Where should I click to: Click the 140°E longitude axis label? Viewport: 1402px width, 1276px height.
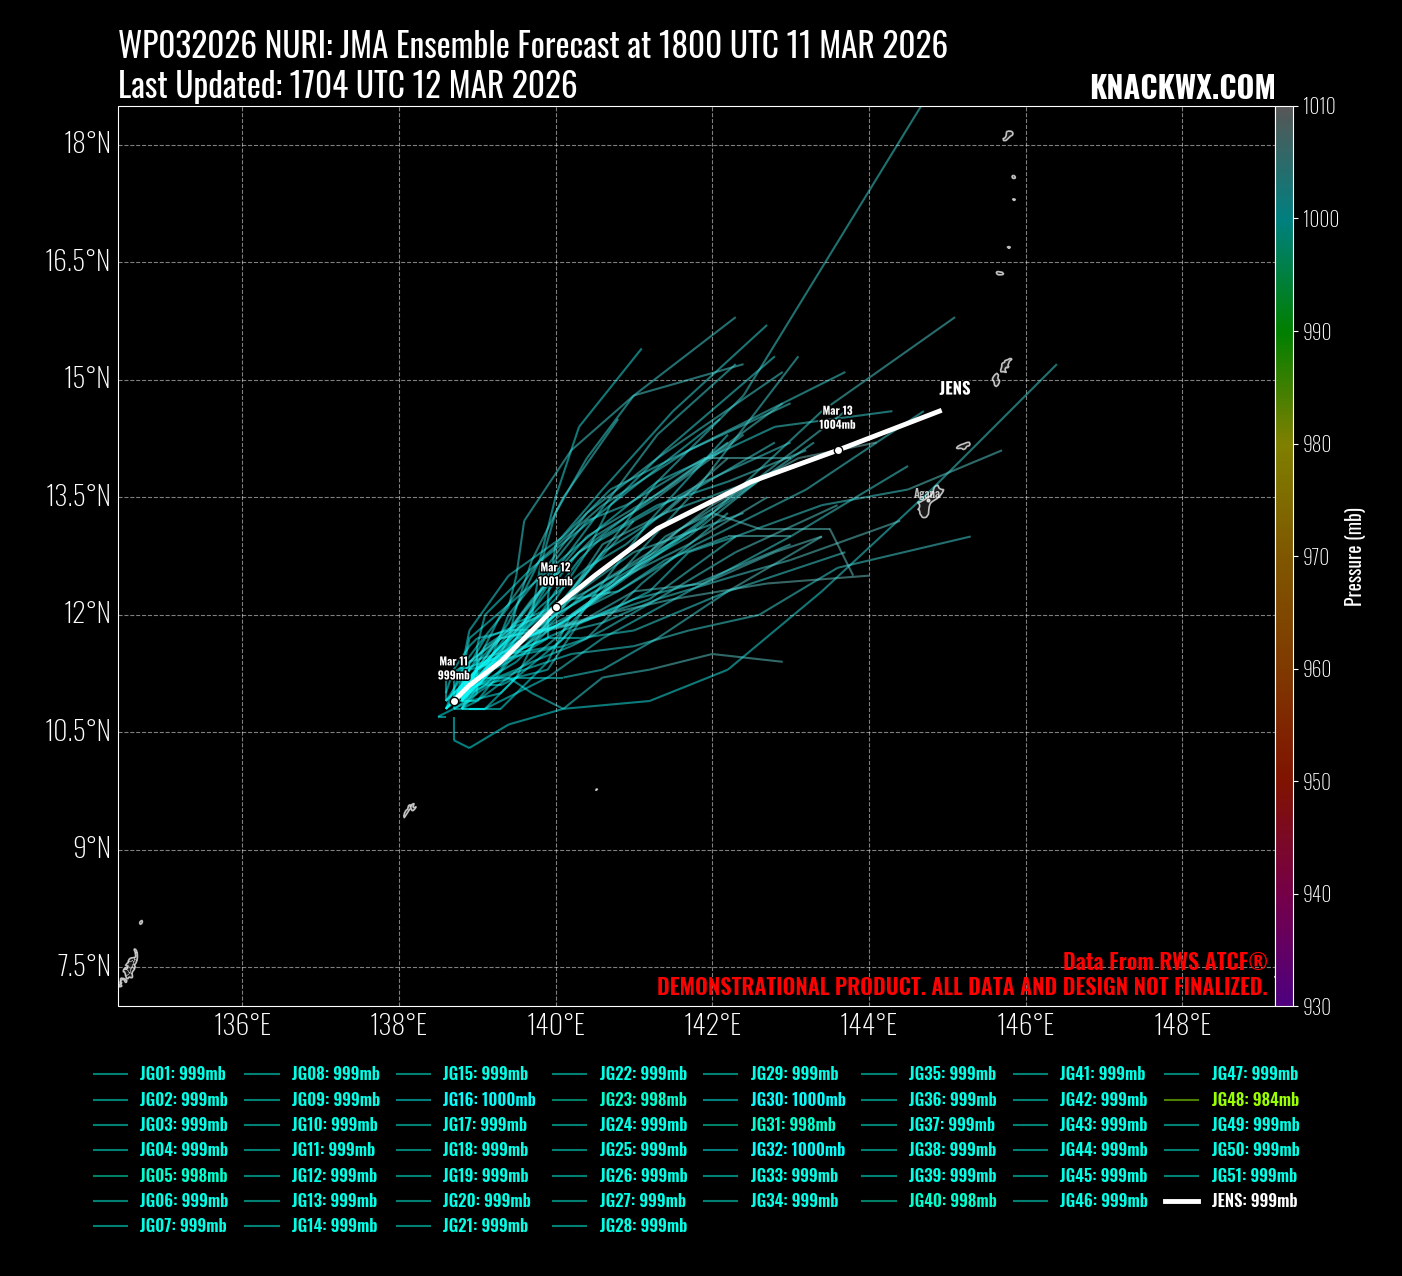(x=556, y=1026)
